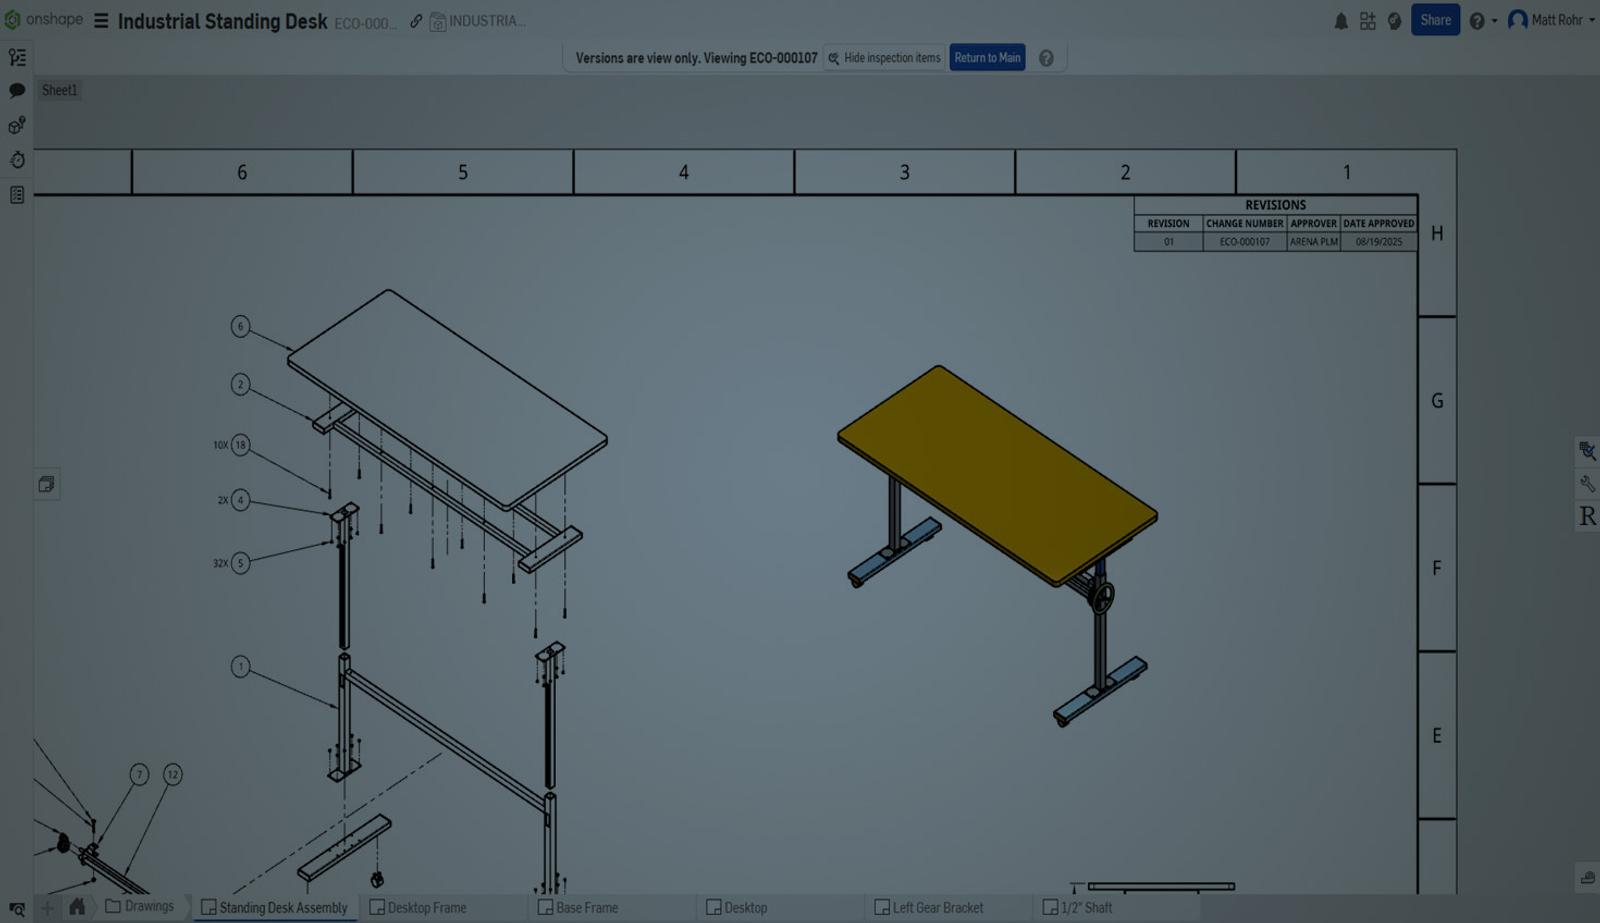This screenshot has width=1600, height=923.
Task: Click the stopwatch icon in the left sidebar
Action: (16, 160)
